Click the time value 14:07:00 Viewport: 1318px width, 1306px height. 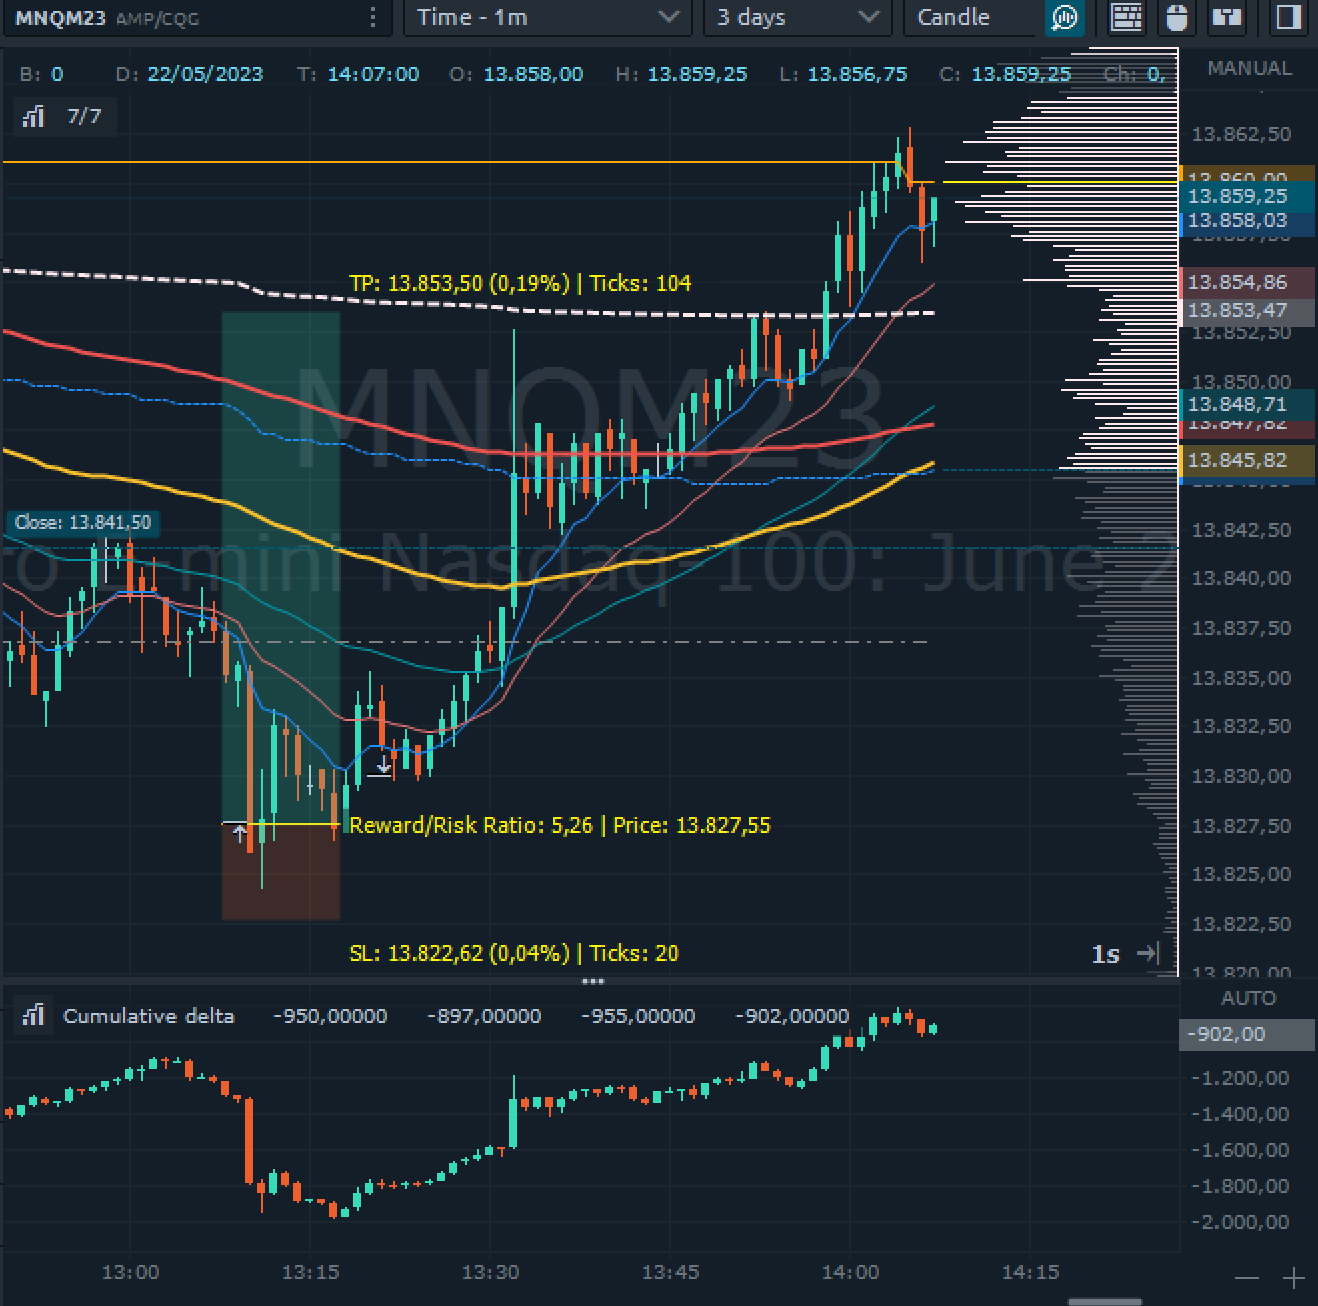(373, 74)
